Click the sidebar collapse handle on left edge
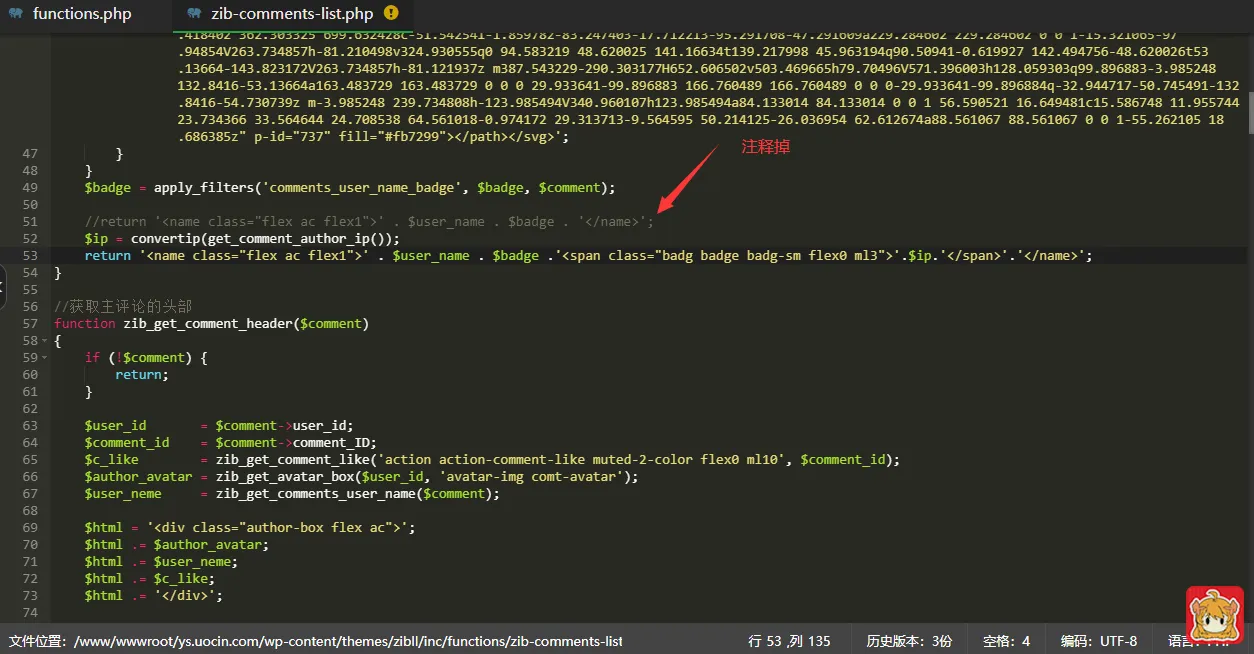This screenshot has width=1254, height=654. coord(3,290)
